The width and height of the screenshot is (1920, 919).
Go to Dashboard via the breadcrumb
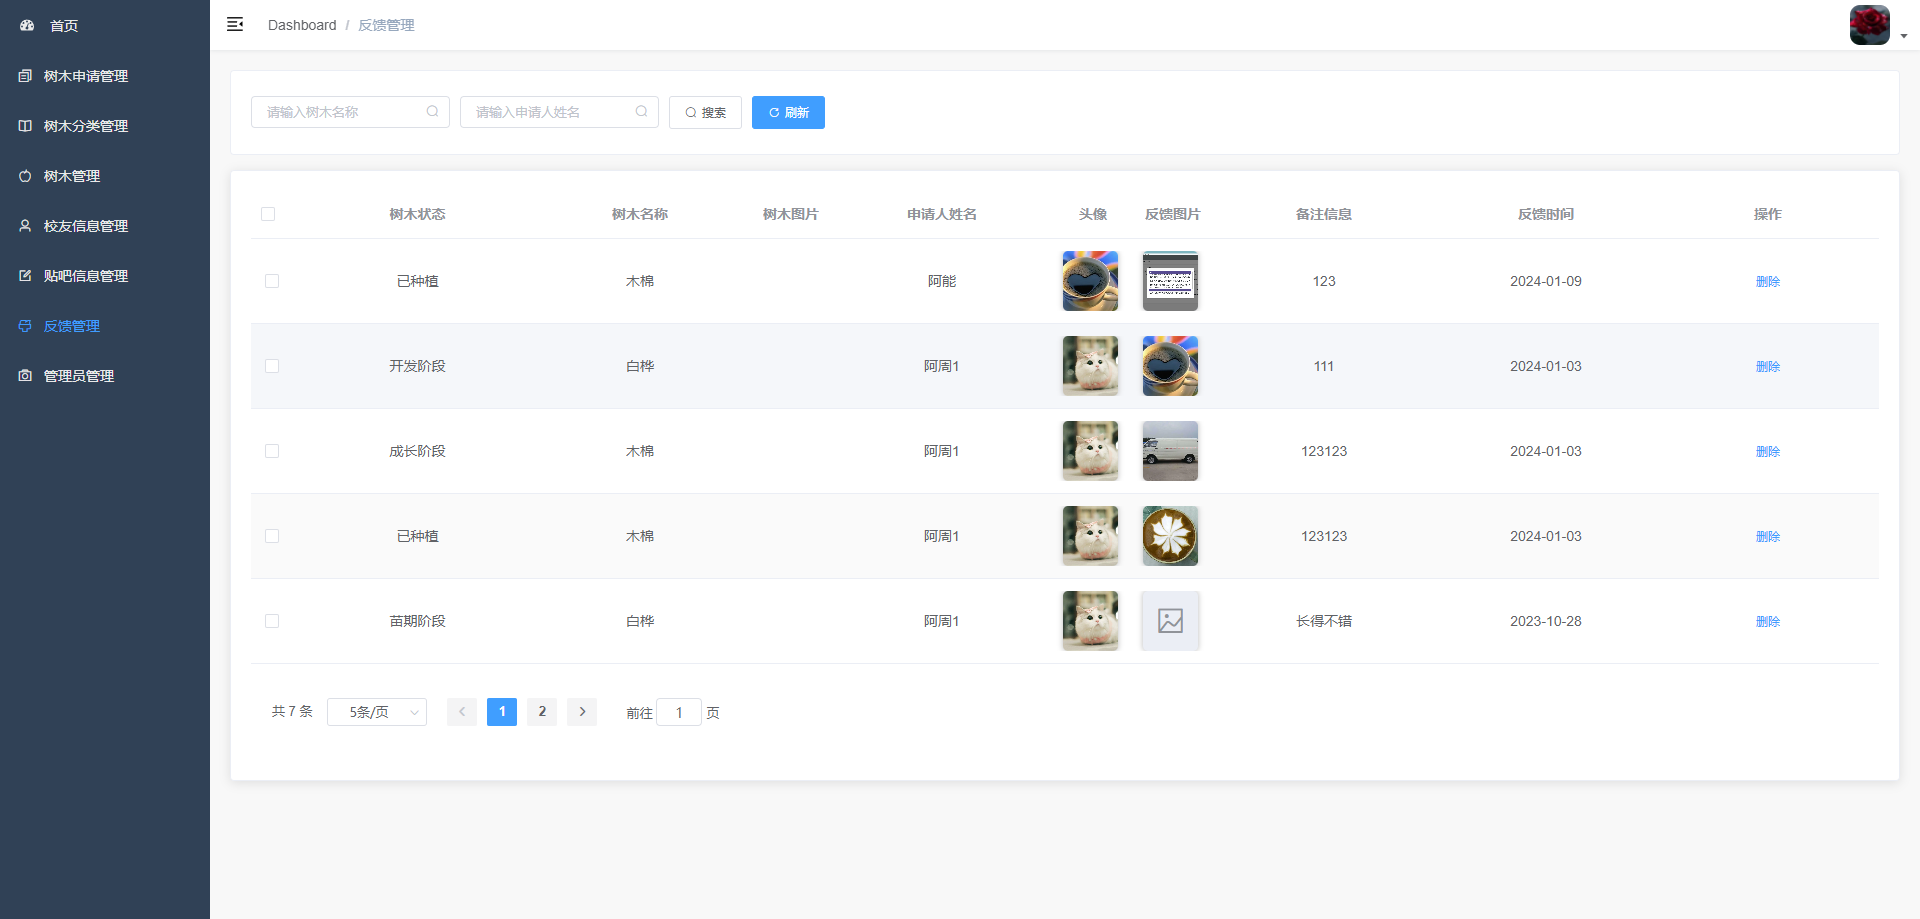(302, 24)
